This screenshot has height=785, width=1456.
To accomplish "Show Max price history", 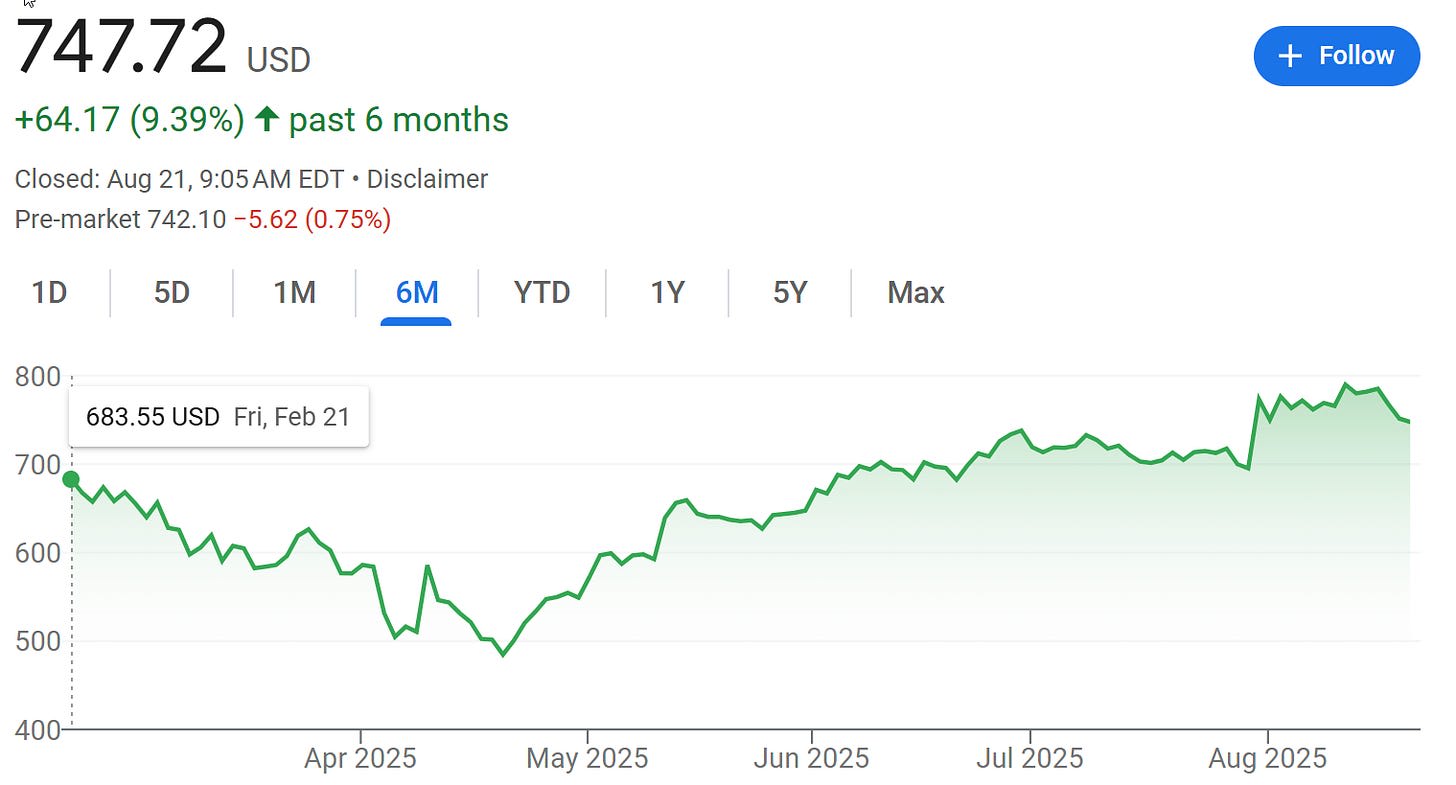I will pyautogui.click(x=916, y=293).
